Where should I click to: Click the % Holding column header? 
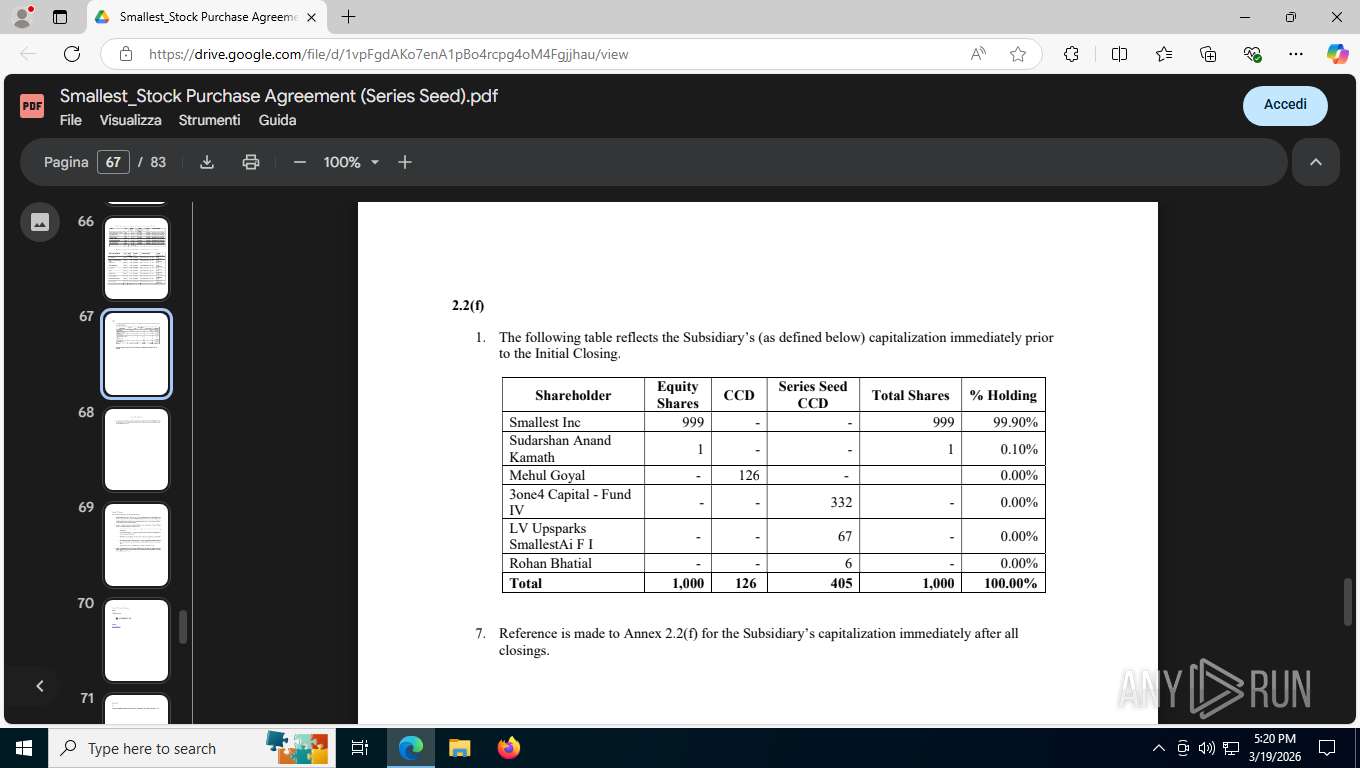point(1003,395)
